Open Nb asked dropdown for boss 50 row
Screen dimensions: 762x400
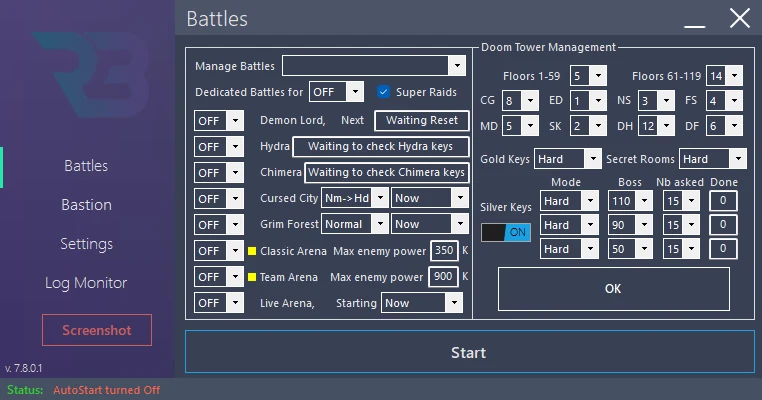(681, 249)
